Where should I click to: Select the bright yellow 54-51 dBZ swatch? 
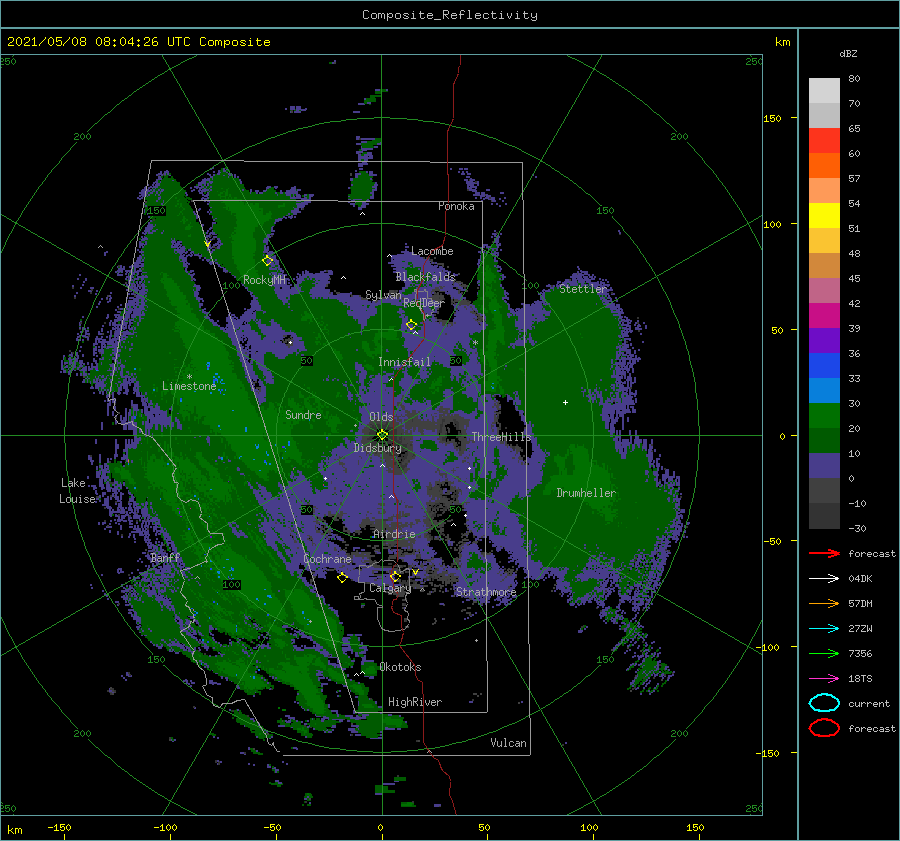(824, 215)
